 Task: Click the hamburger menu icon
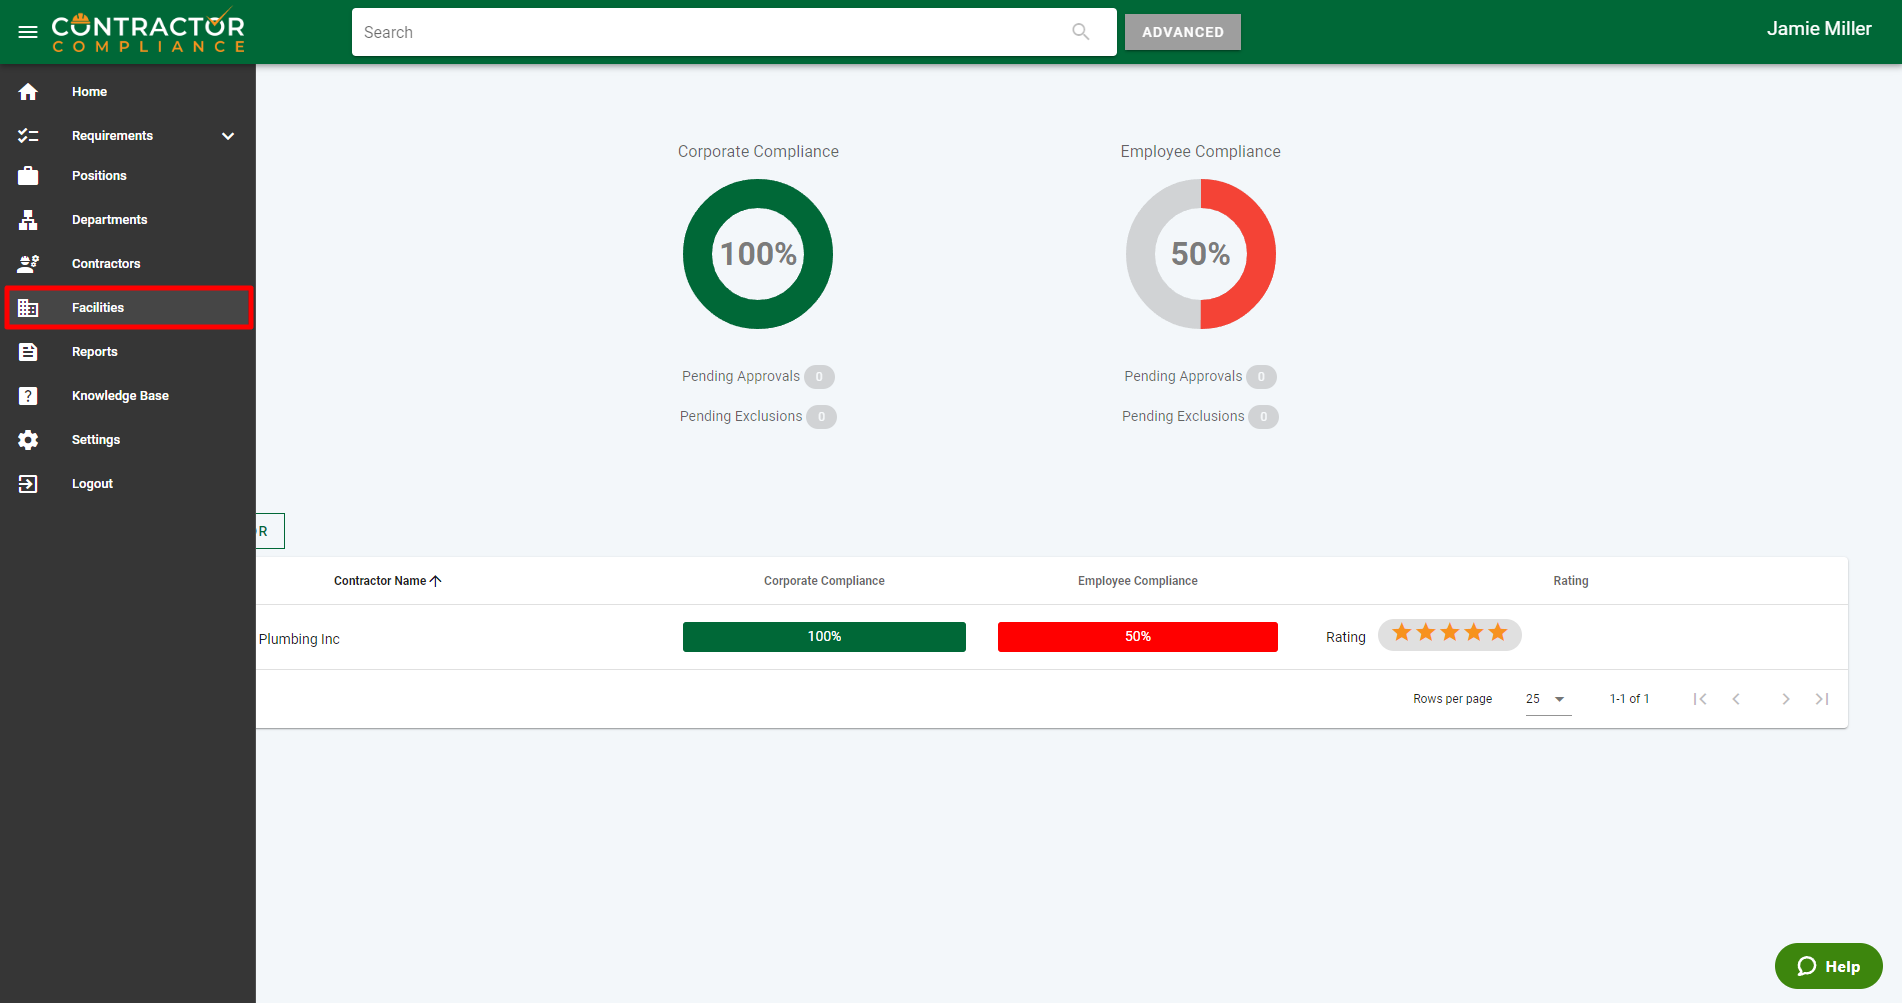tap(28, 32)
